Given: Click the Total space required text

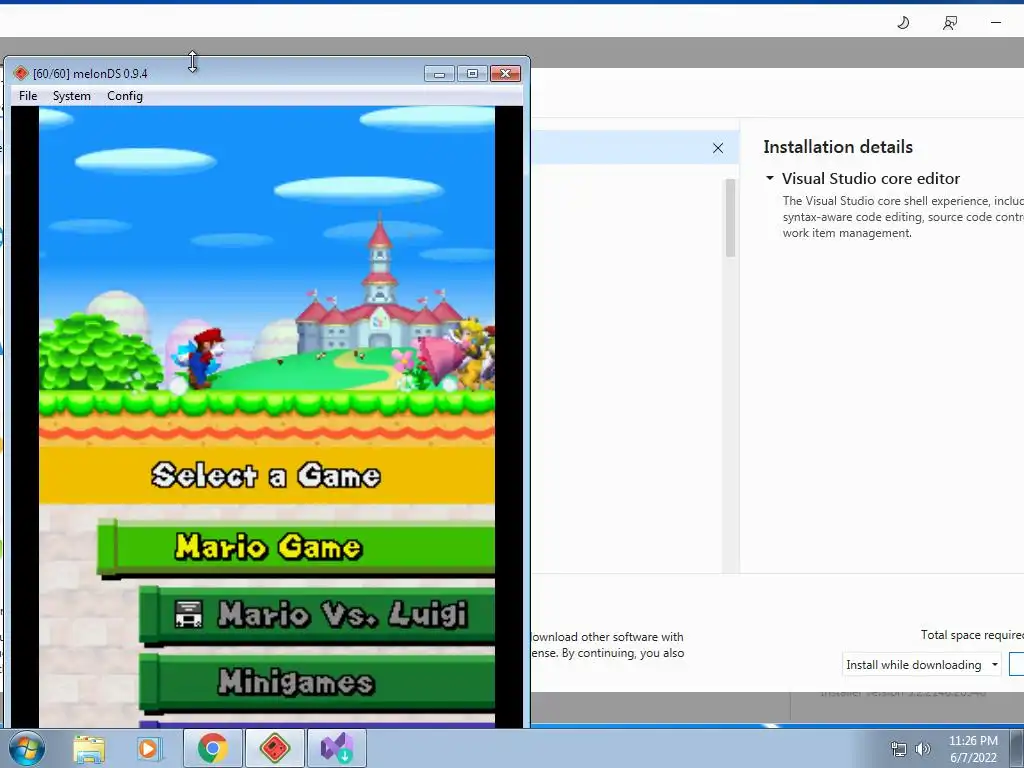Looking at the screenshot, I should [x=972, y=635].
